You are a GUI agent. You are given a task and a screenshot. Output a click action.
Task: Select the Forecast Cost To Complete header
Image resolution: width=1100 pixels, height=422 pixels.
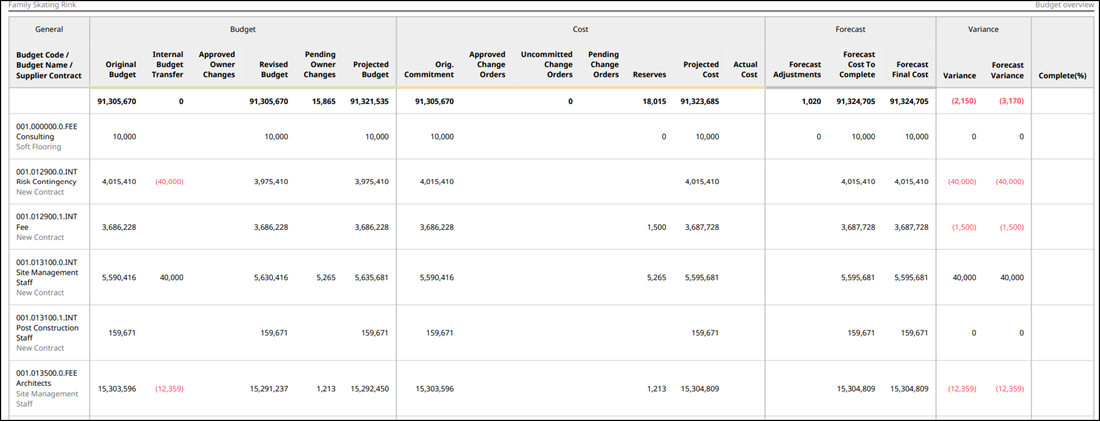pos(859,64)
